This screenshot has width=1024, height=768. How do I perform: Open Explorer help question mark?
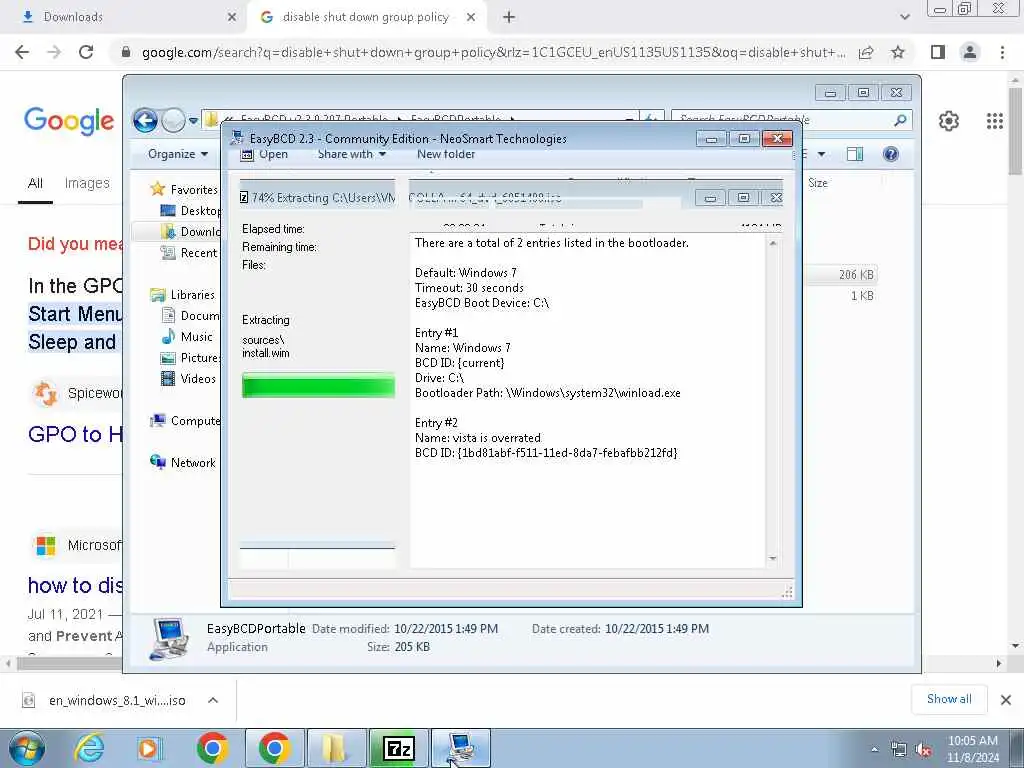click(890, 154)
